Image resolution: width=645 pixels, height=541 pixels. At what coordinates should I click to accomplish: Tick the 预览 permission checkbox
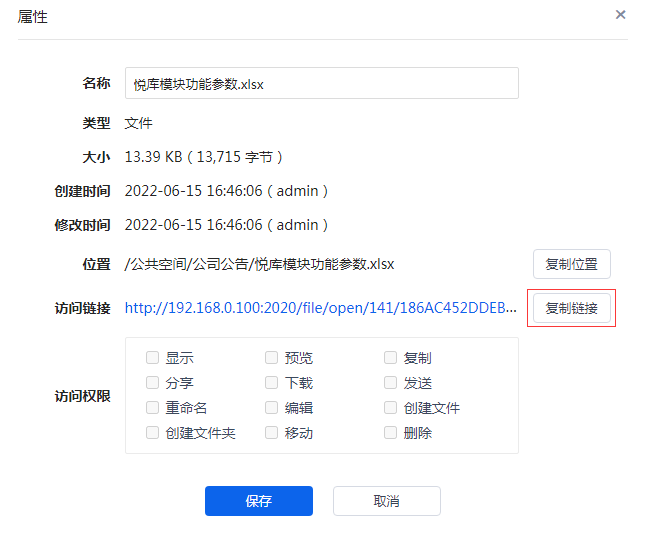pyautogui.click(x=272, y=358)
